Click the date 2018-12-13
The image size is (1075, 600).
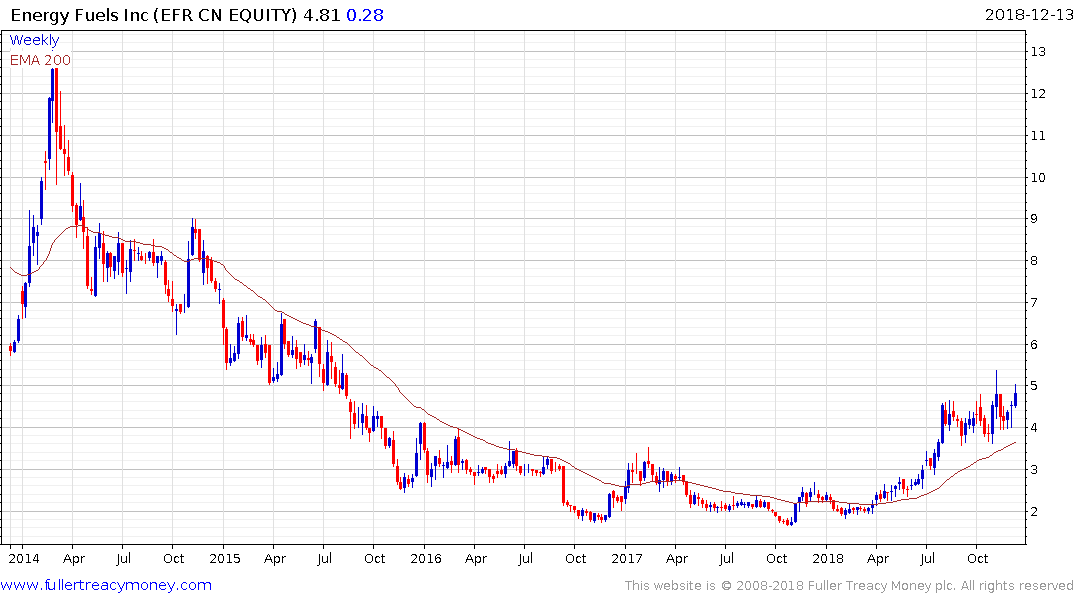pos(1028,14)
